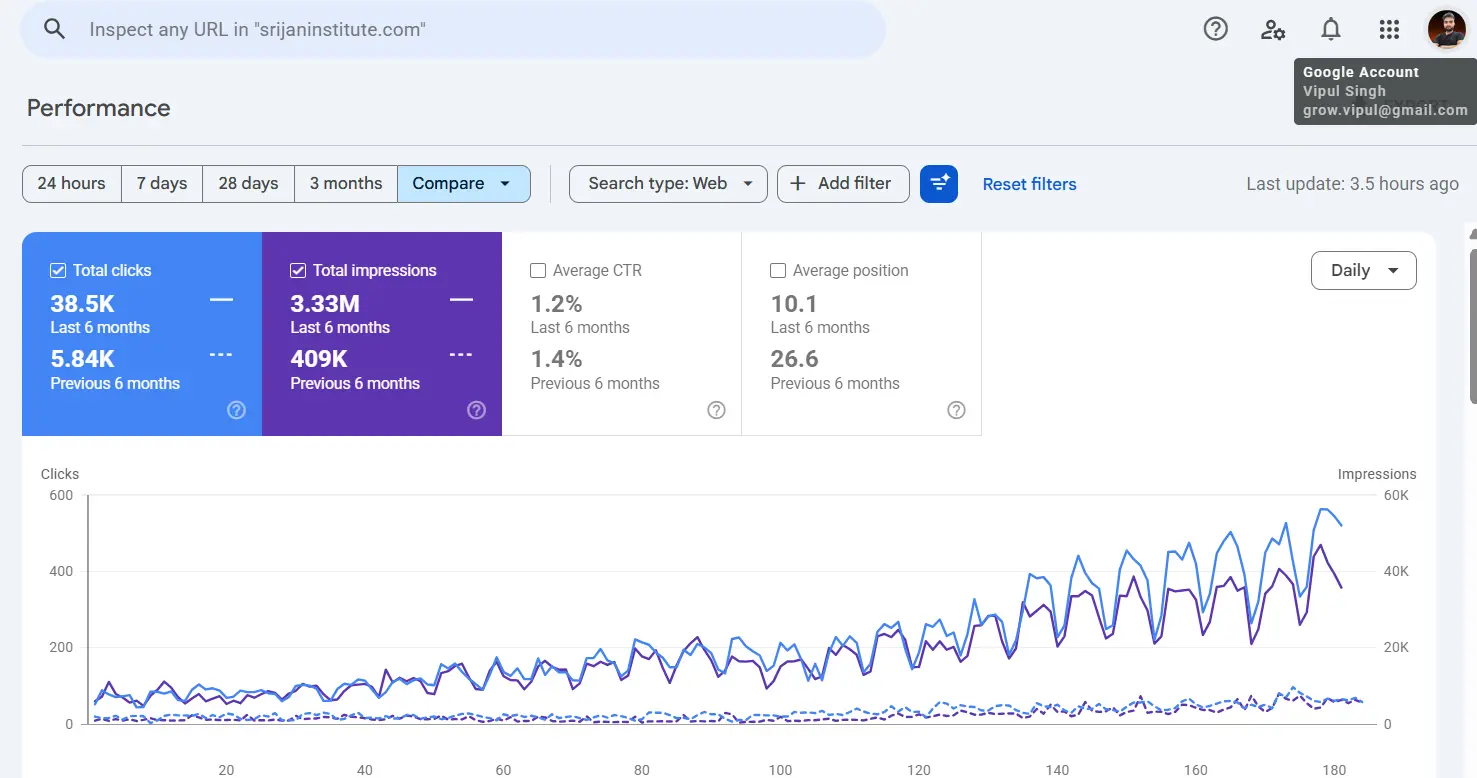Click the 26.6 previous position value
The width and height of the screenshot is (1477, 778).
click(795, 358)
